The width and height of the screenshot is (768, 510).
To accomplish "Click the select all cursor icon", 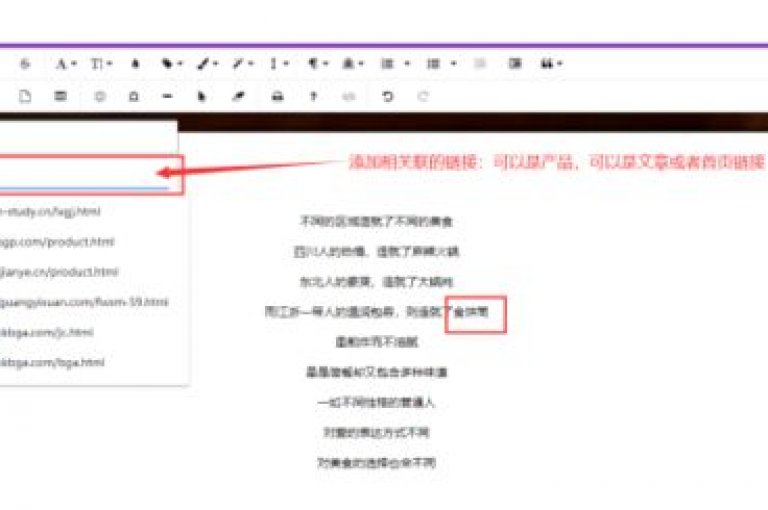I will coord(201,97).
